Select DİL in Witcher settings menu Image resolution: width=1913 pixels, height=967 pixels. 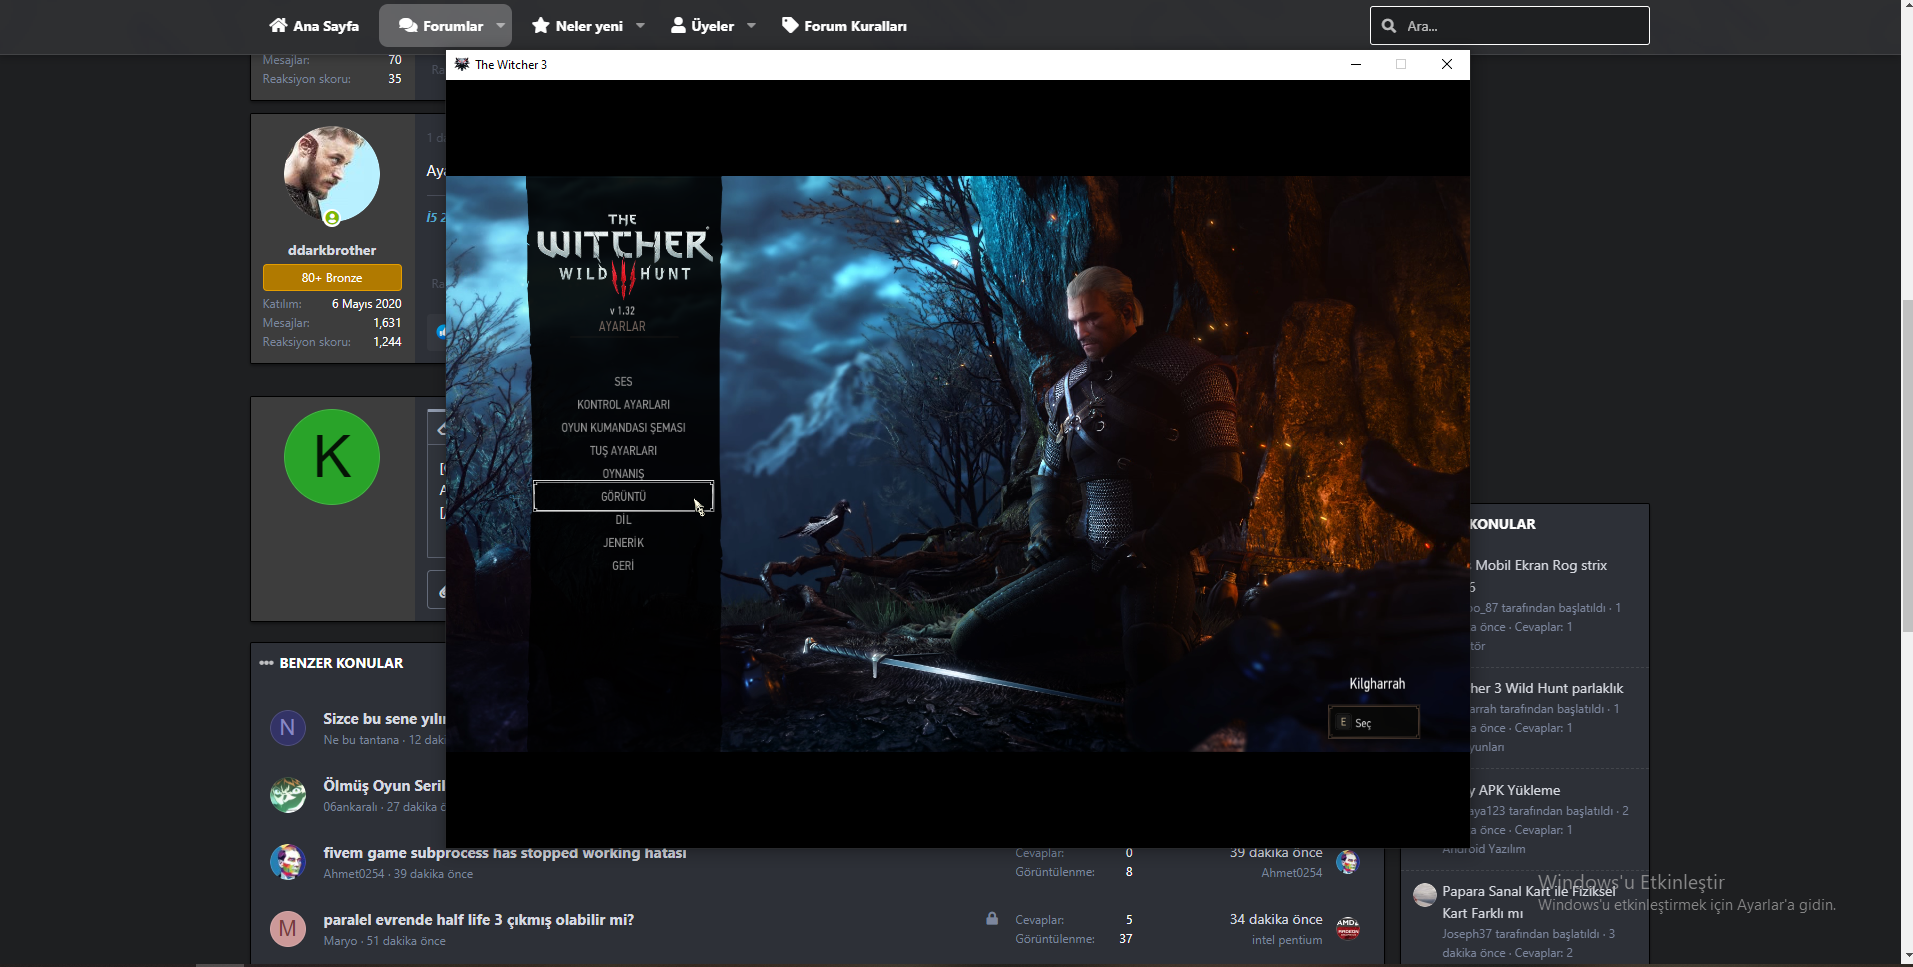coord(623,520)
